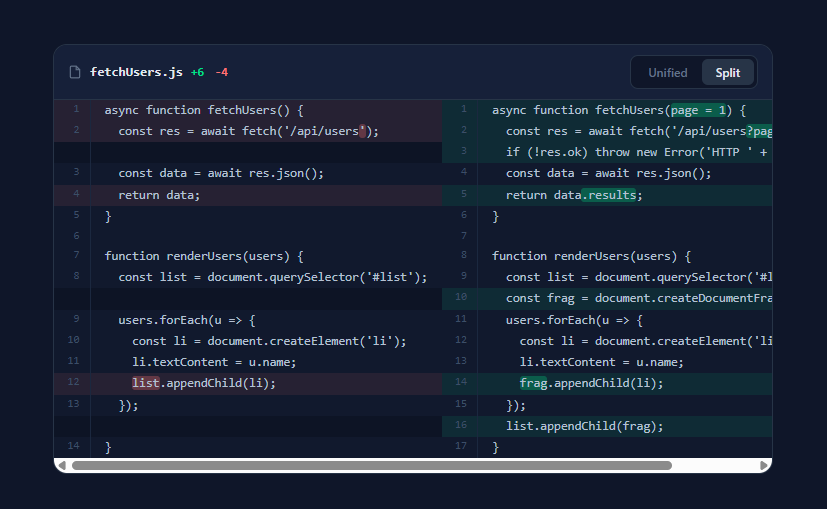
Task: Click the added line 'list.appendChild(frag);'
Action: click(607, 426)
